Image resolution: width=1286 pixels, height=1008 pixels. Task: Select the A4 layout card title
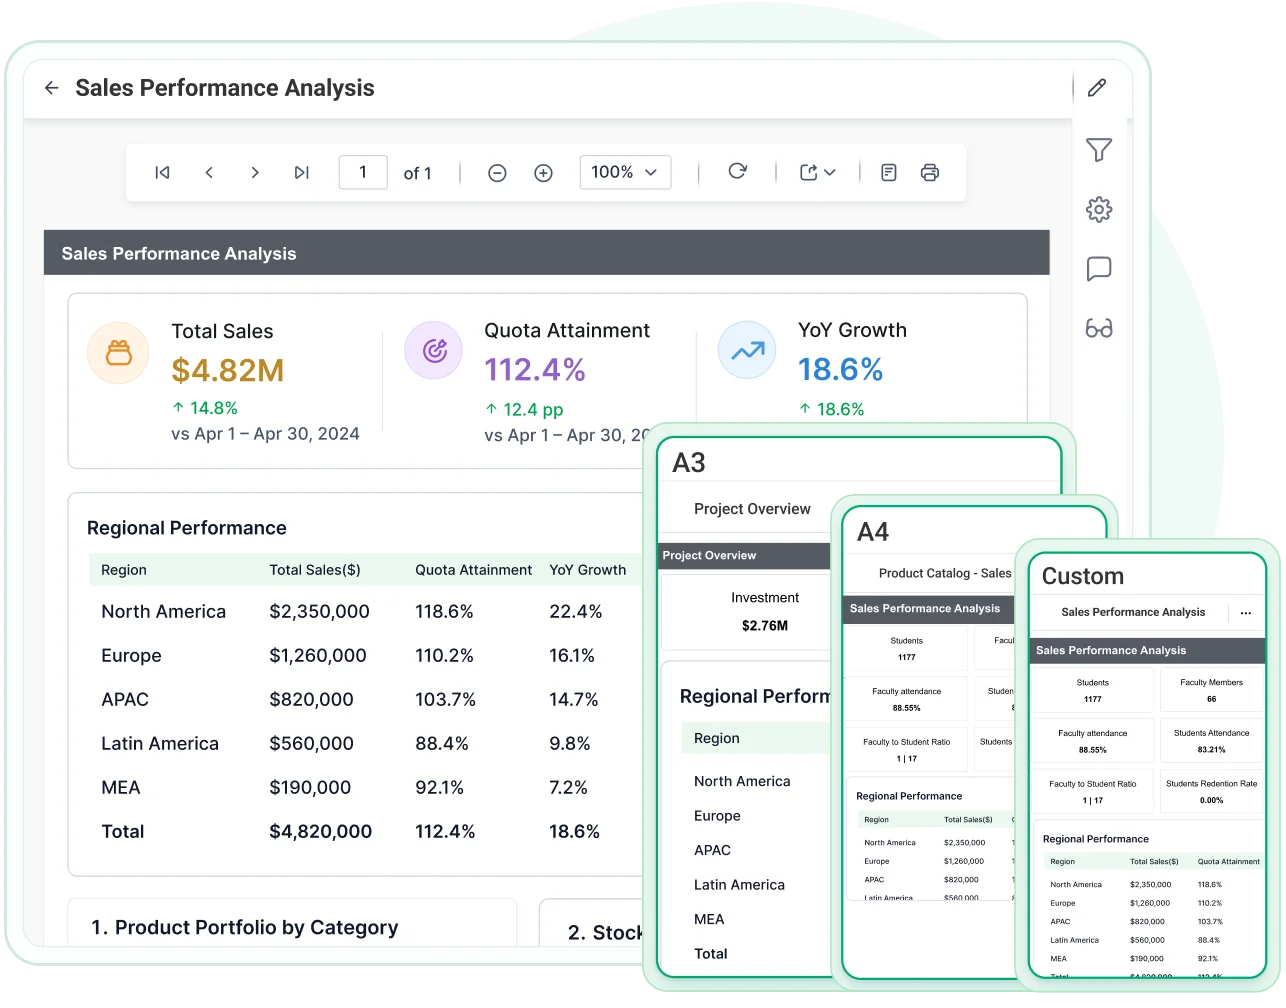point(873,532)
